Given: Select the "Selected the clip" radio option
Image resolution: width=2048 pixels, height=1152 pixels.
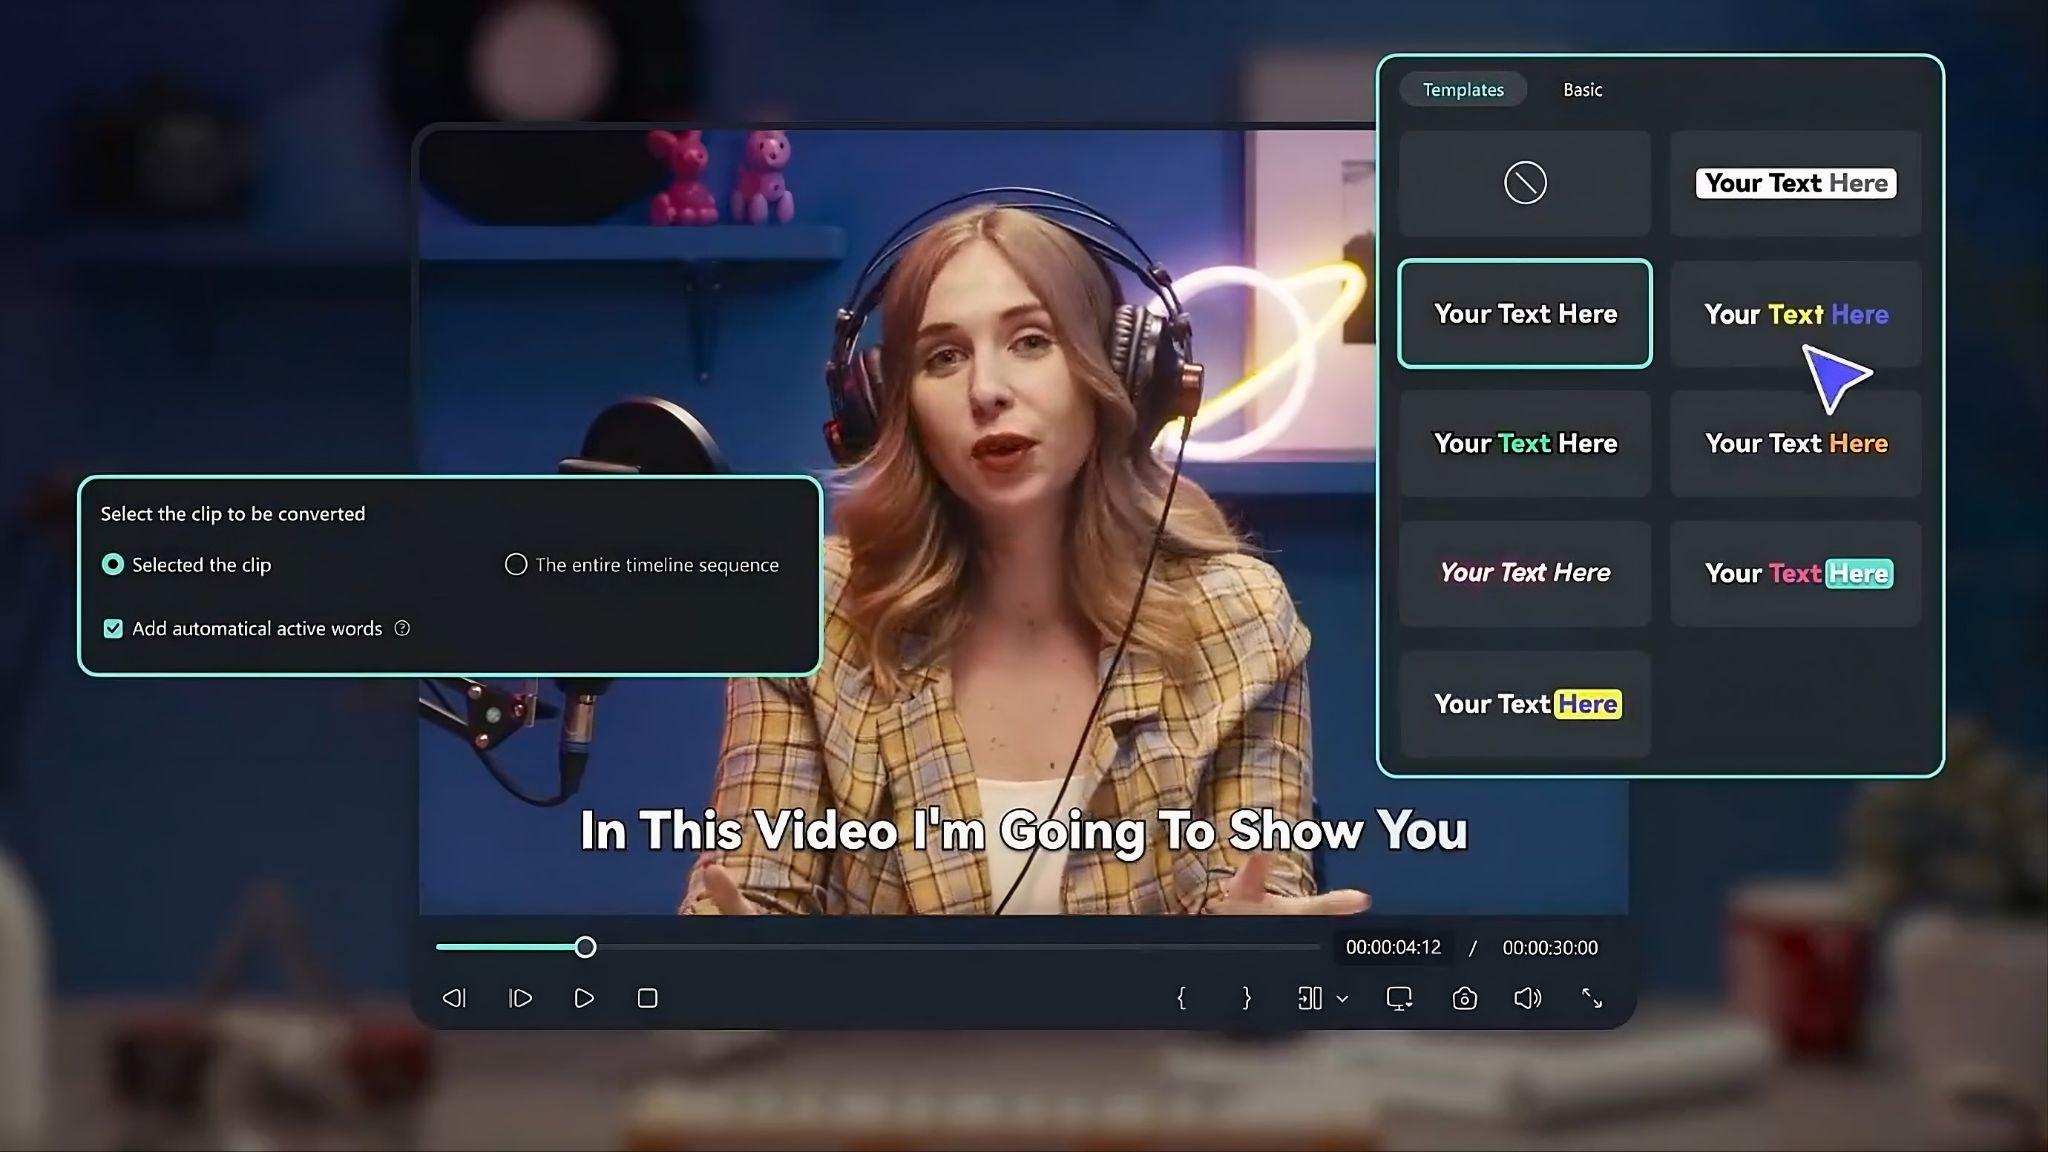Looking at the screenshot, I should [113, 565].
